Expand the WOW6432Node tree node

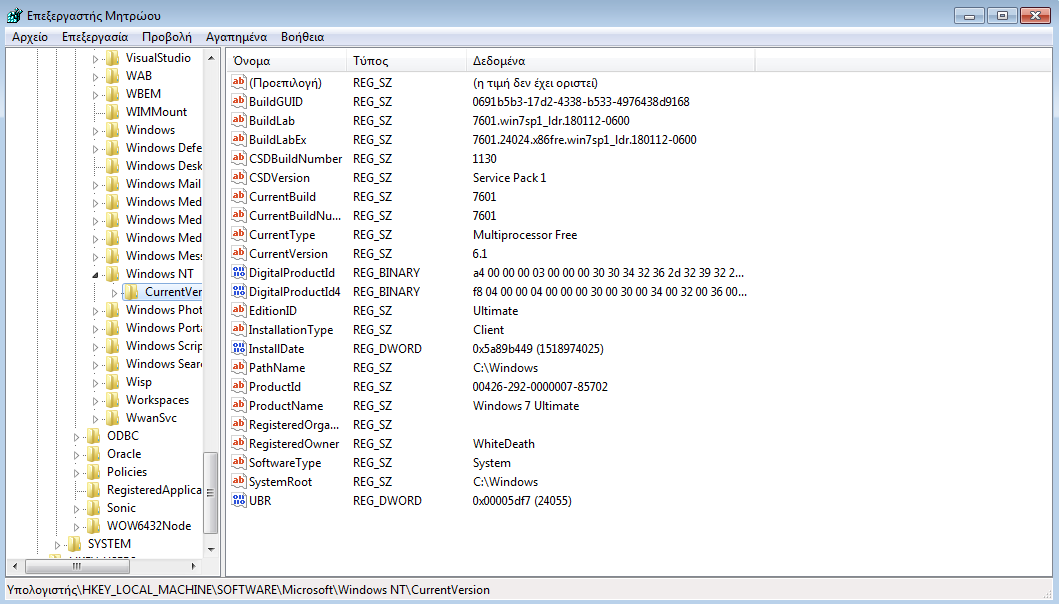pos(76,526)
